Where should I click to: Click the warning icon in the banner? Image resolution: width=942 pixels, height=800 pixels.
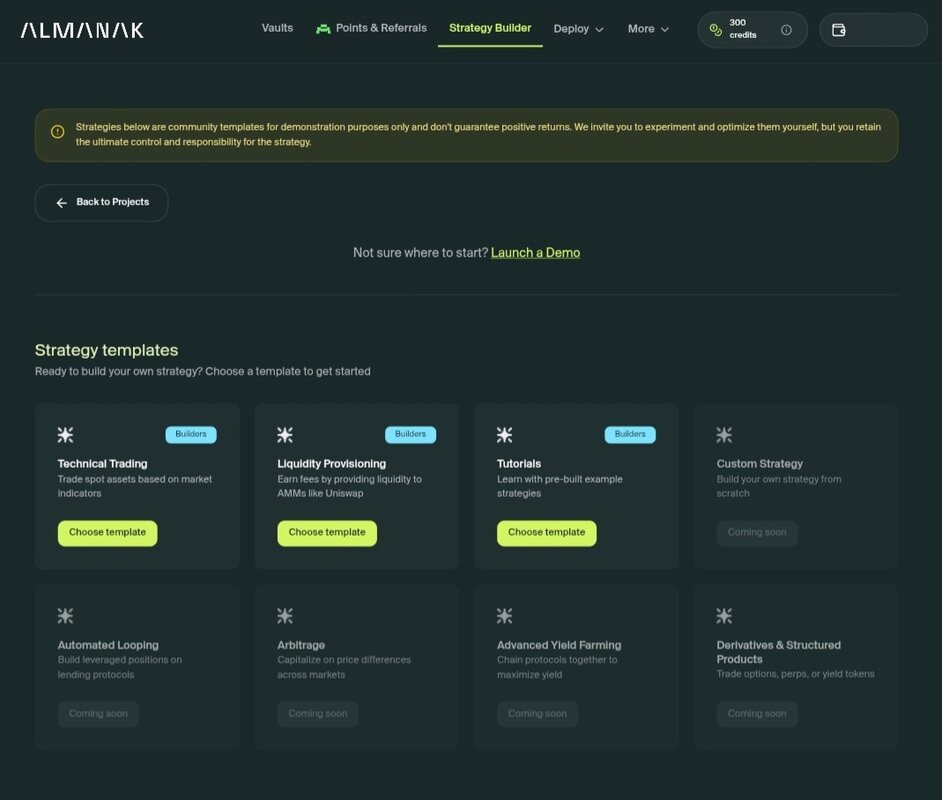coord(57,132)
